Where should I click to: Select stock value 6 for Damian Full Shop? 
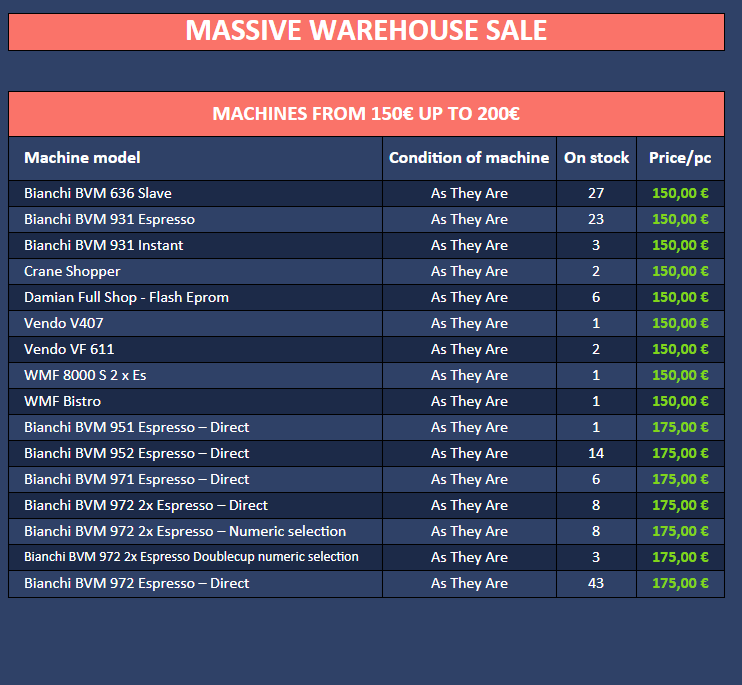[596, 297]
